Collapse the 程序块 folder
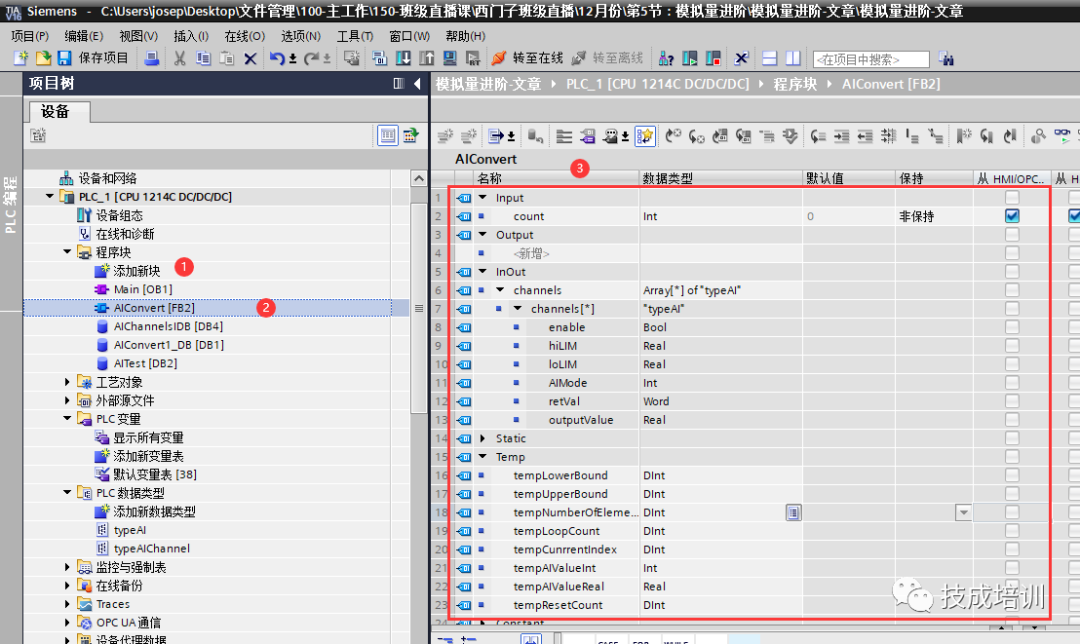The width and height of the screenshot is (1080, 644). (67, 252)
